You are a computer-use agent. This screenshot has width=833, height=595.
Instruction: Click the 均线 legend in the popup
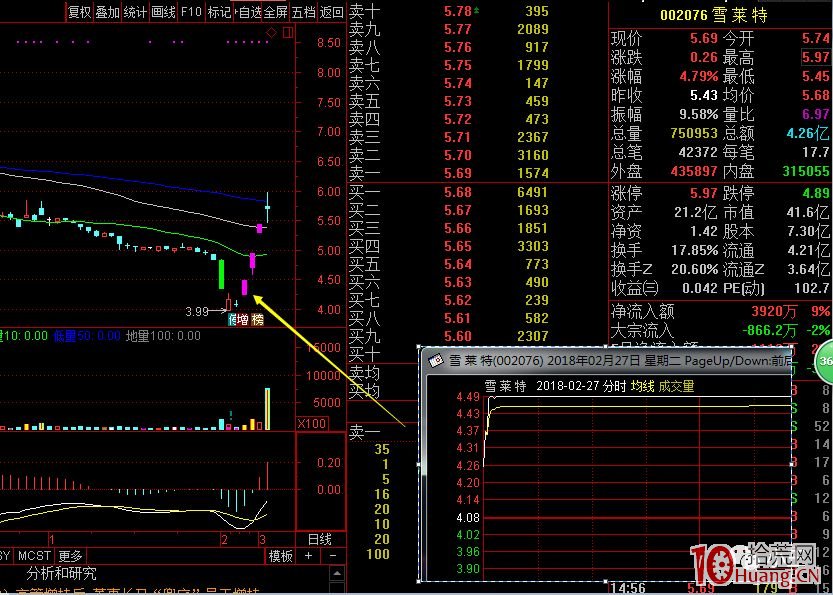click(643, 386)
